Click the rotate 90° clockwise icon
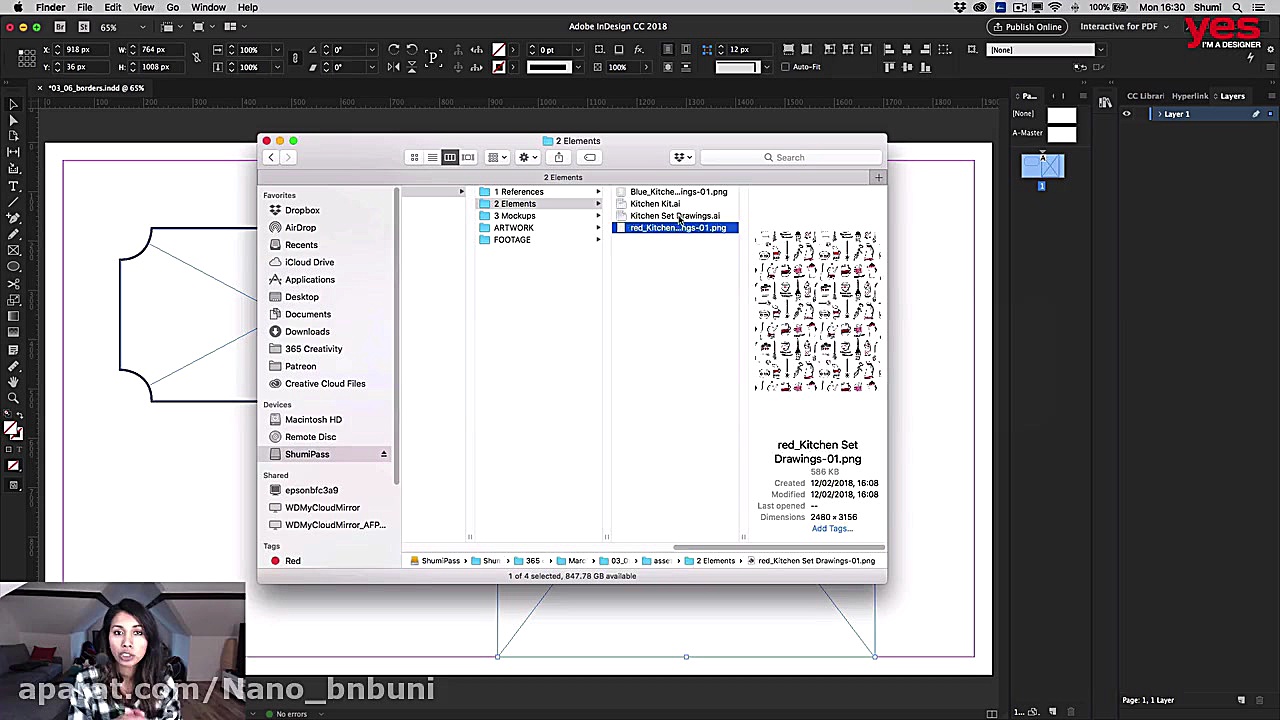The height and width of the screenshot is (720, 1280). (394, 49)
